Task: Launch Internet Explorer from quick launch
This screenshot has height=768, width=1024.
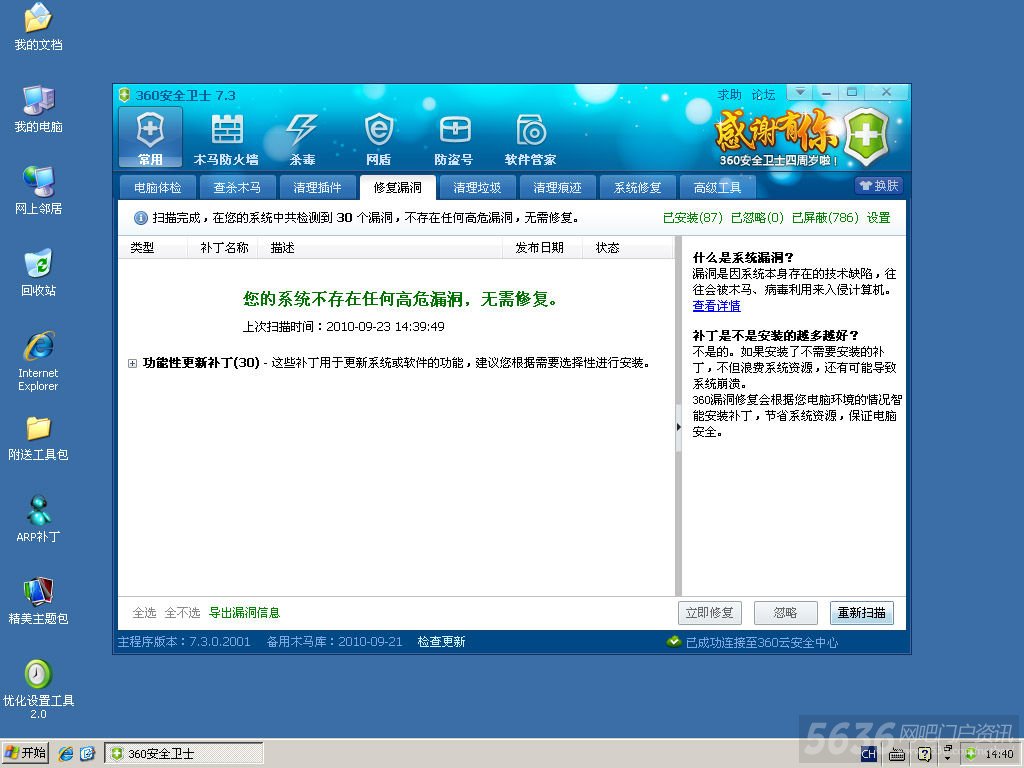Action: coord(66,754)
